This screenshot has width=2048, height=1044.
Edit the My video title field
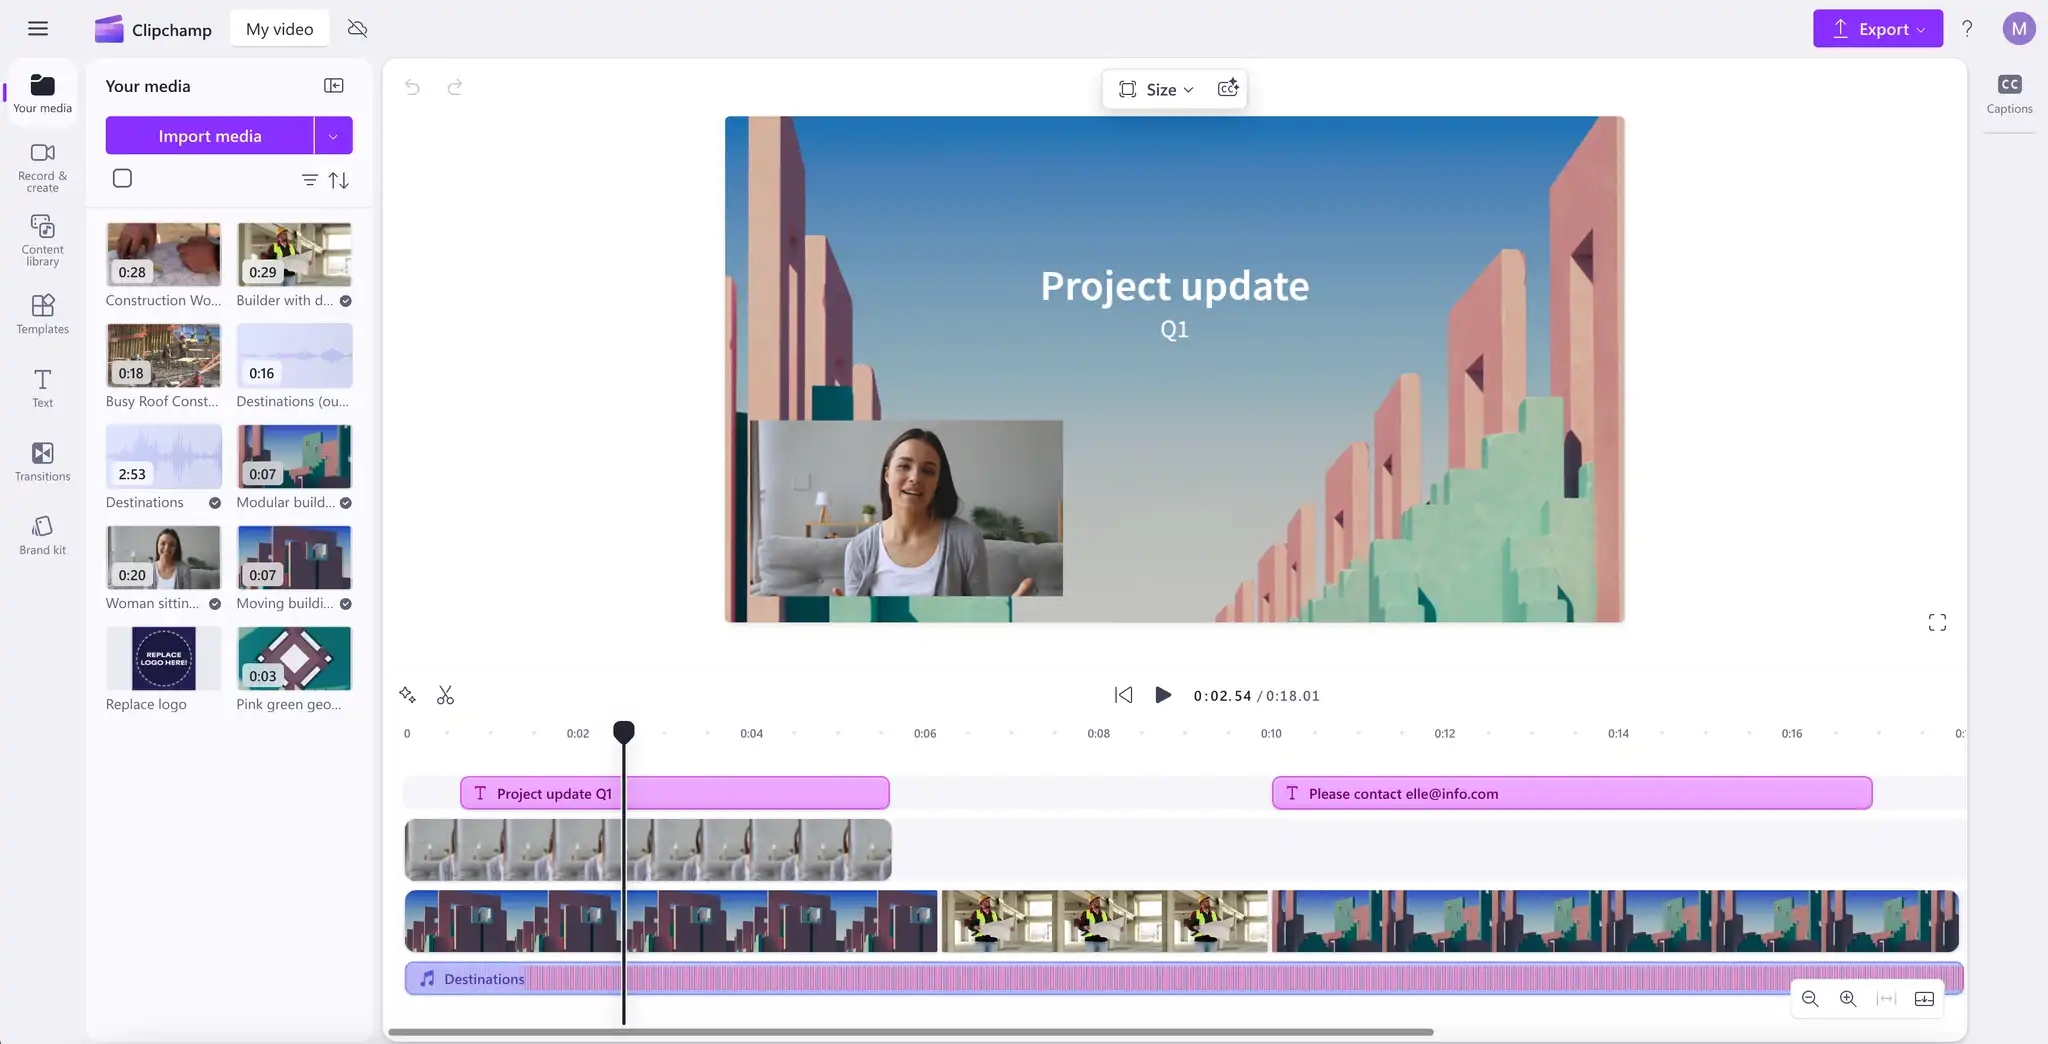click(x=280, y=29)
